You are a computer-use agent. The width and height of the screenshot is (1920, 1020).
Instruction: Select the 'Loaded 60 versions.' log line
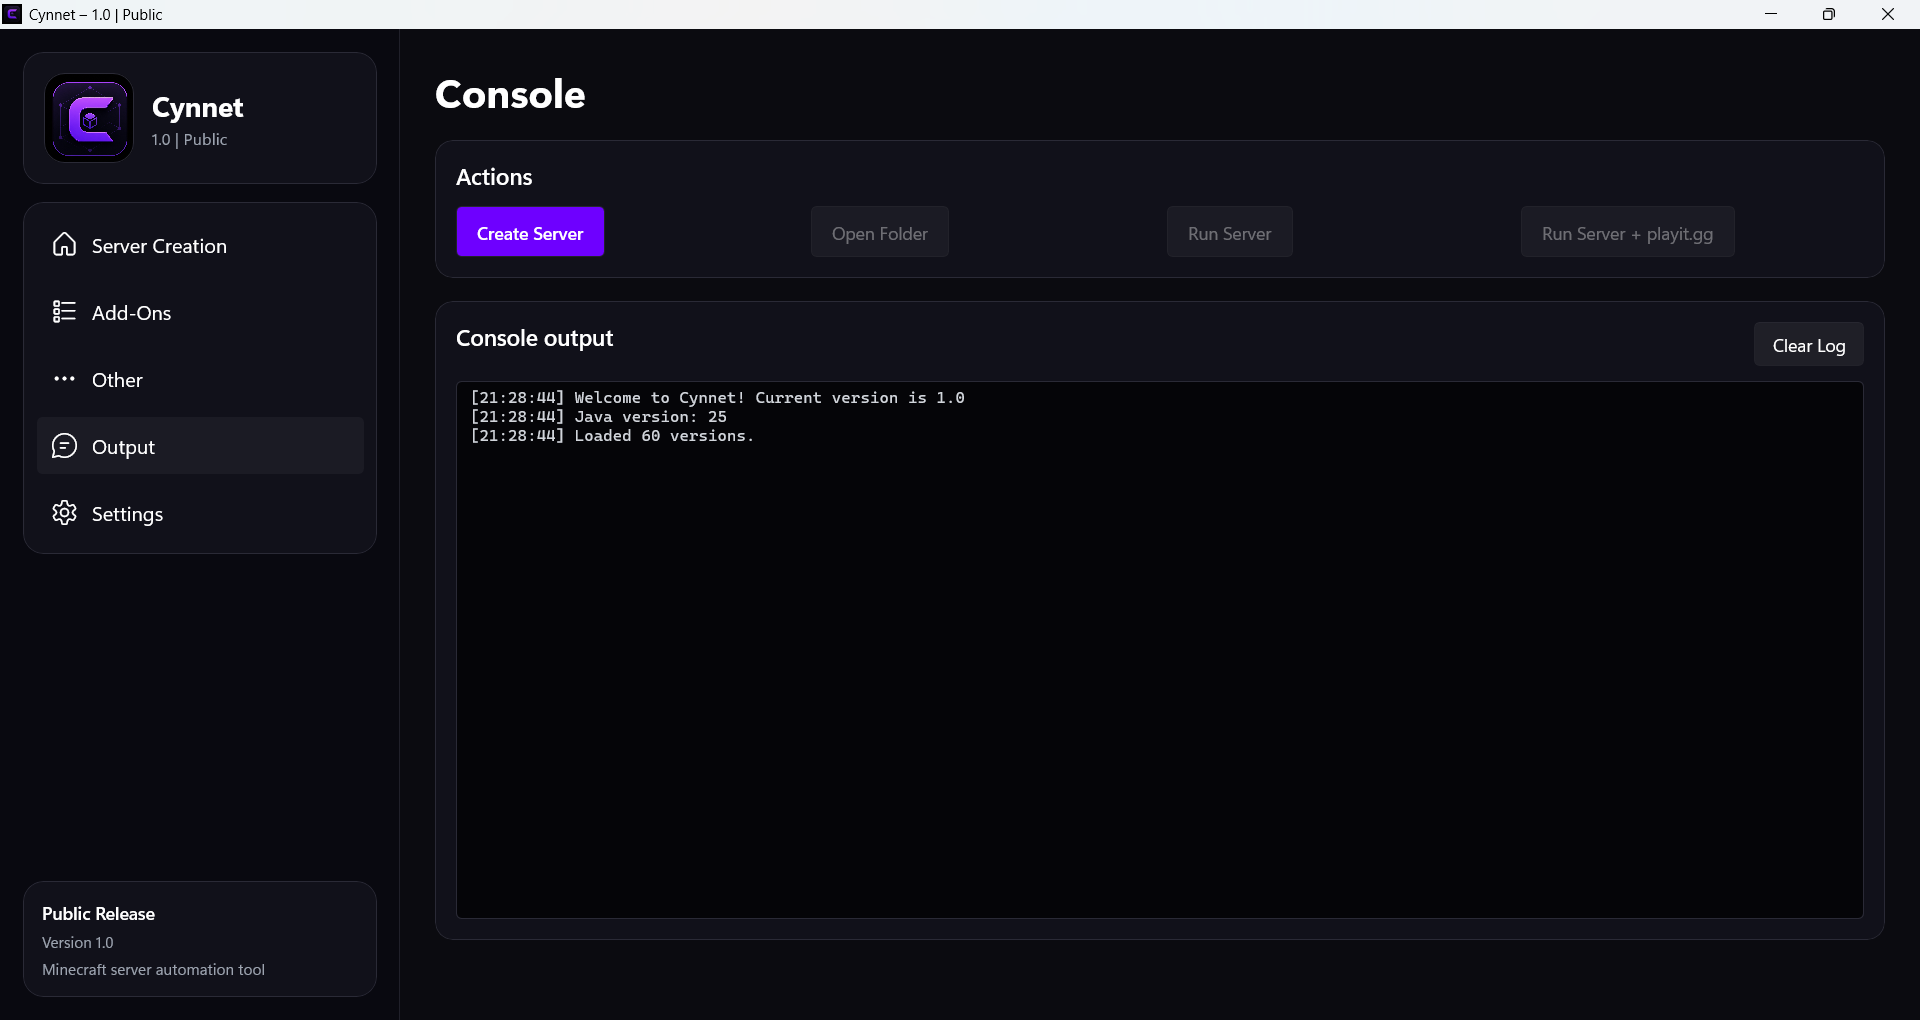(612, 436)
